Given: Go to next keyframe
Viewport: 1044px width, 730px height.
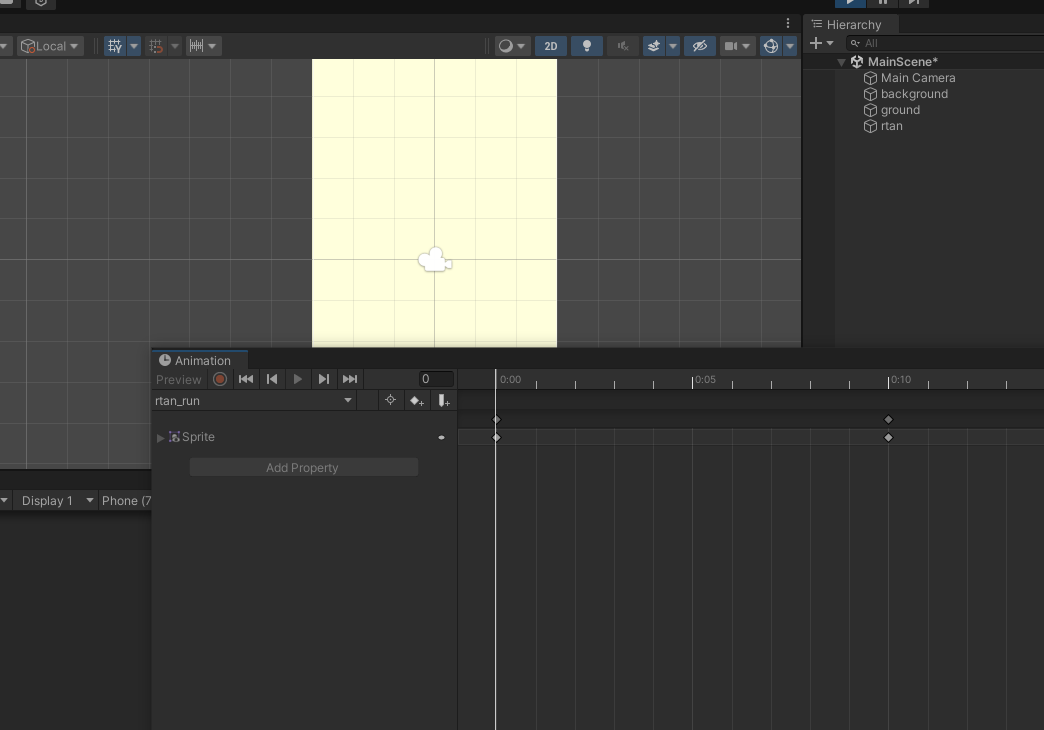Looking at the screenshot, I should [324, 379].
